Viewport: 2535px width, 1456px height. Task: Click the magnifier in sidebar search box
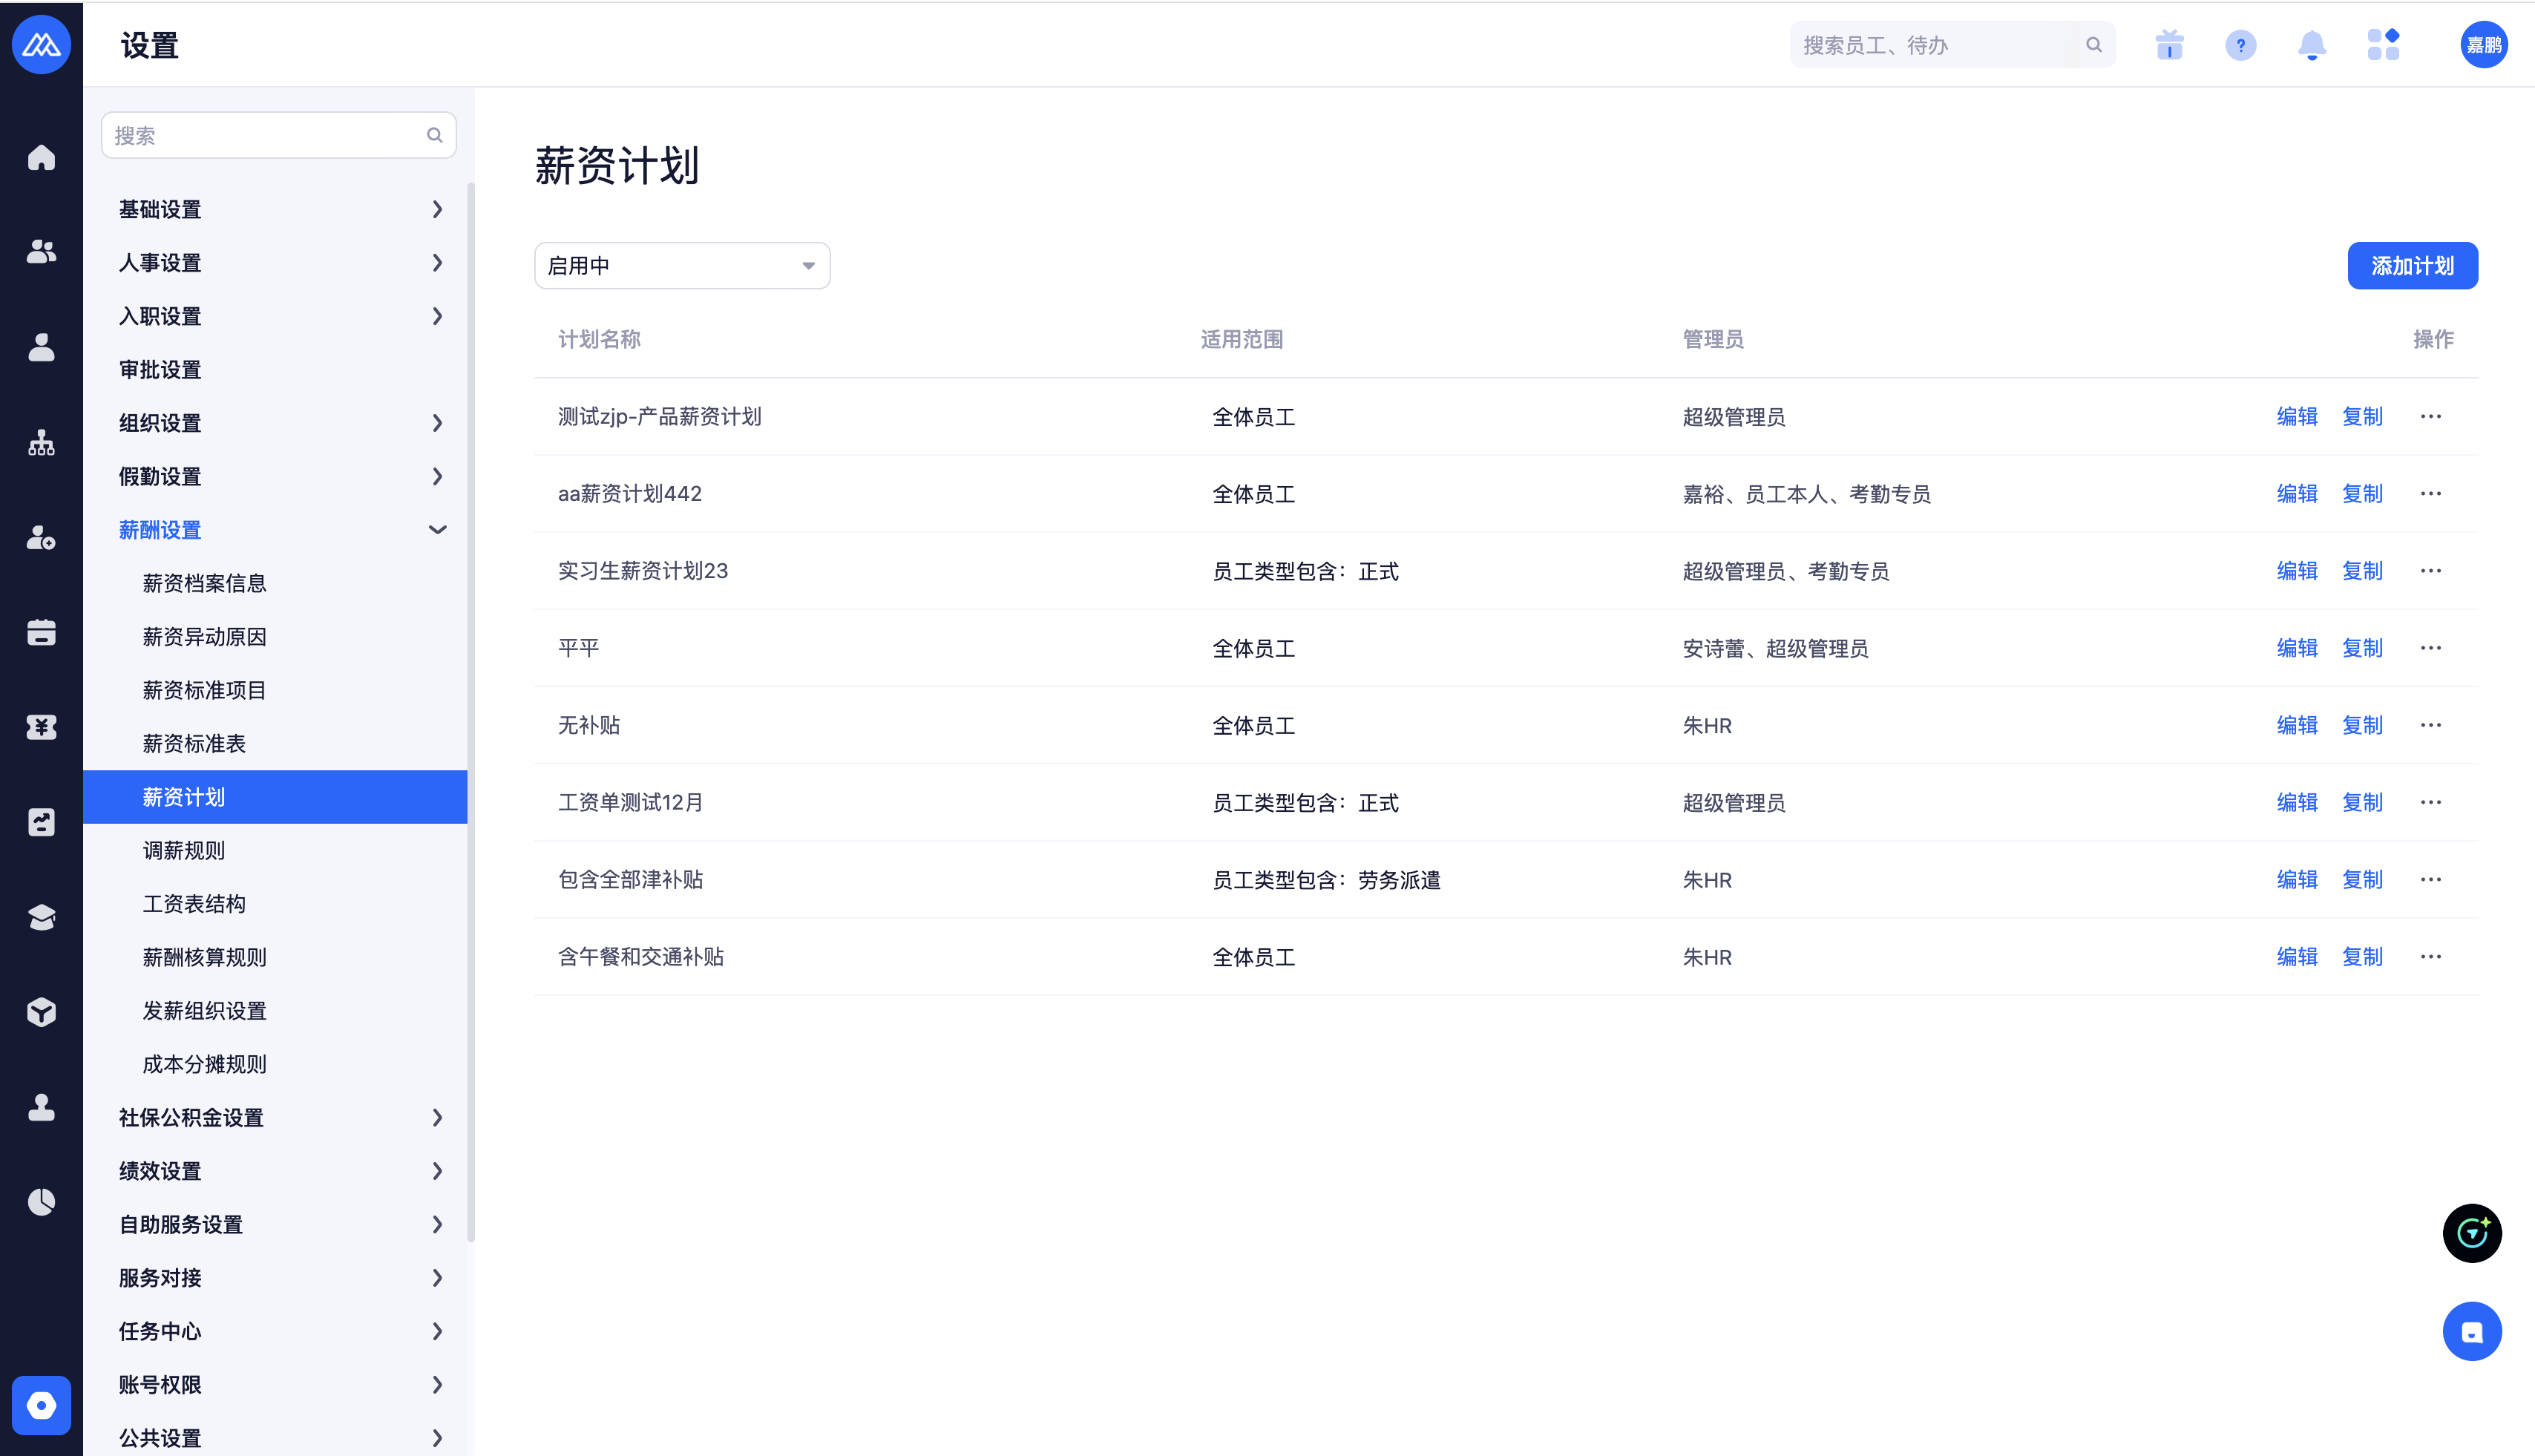point(434,135)
